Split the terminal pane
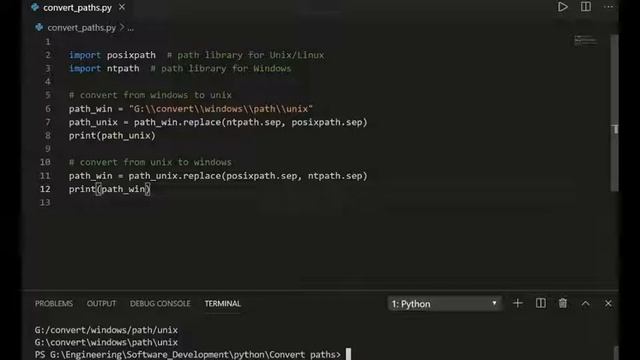Screen dimensions: 640x360 tap(540, 303)
